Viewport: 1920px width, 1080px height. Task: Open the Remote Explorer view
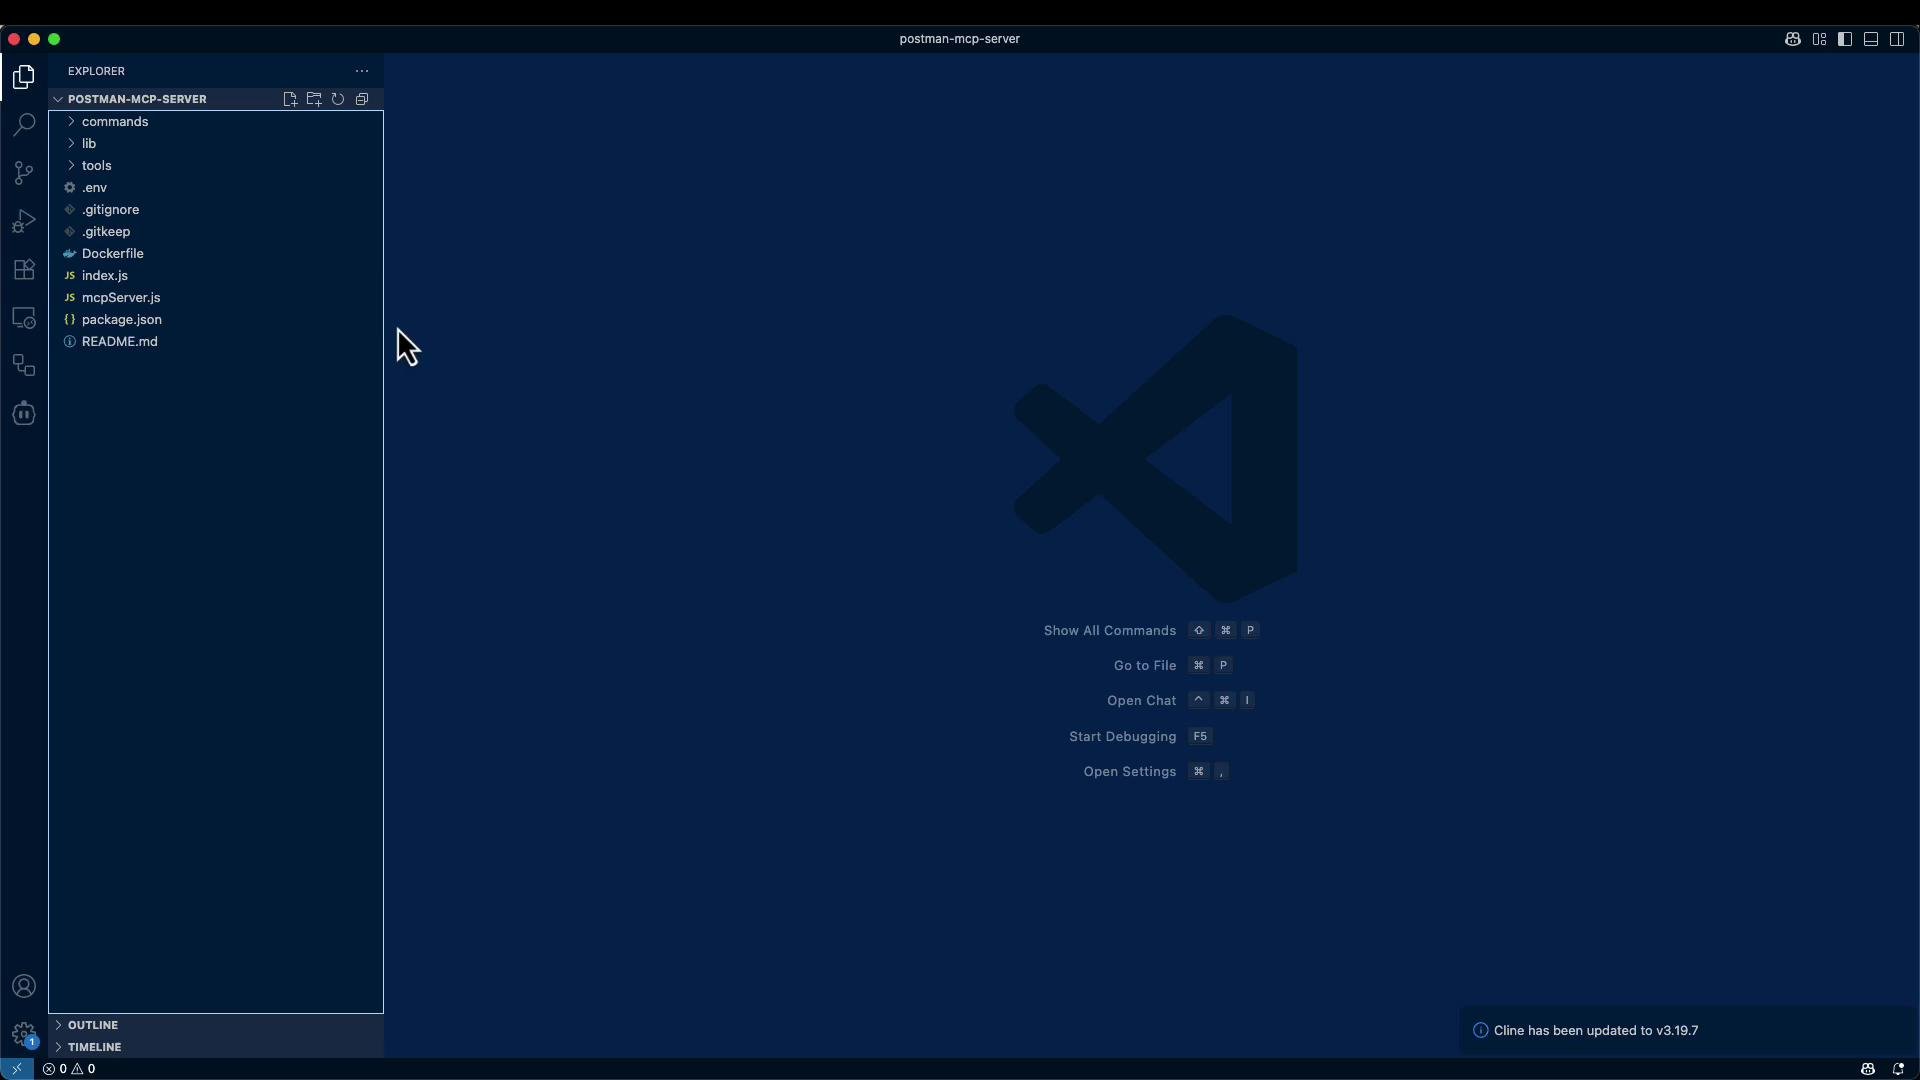(x=24, y=318)
